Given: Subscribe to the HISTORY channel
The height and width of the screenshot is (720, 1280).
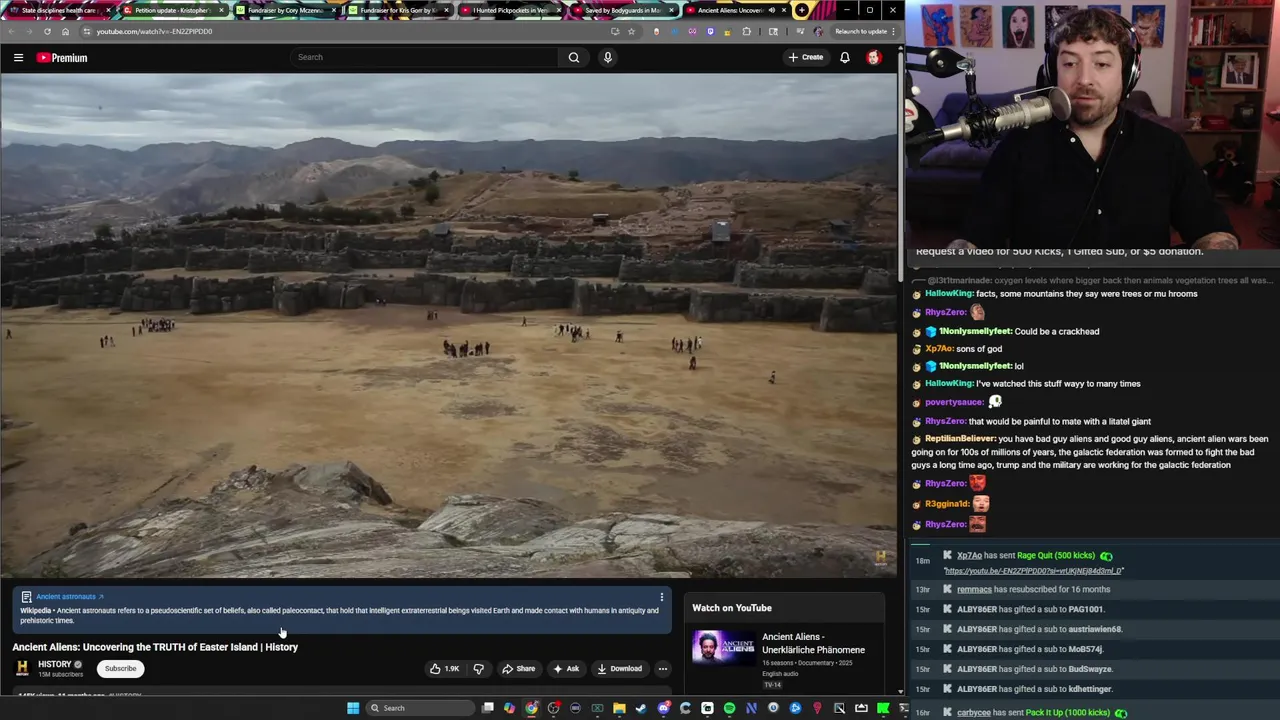Looking at the screenshot, I should [x=121, y=669].
